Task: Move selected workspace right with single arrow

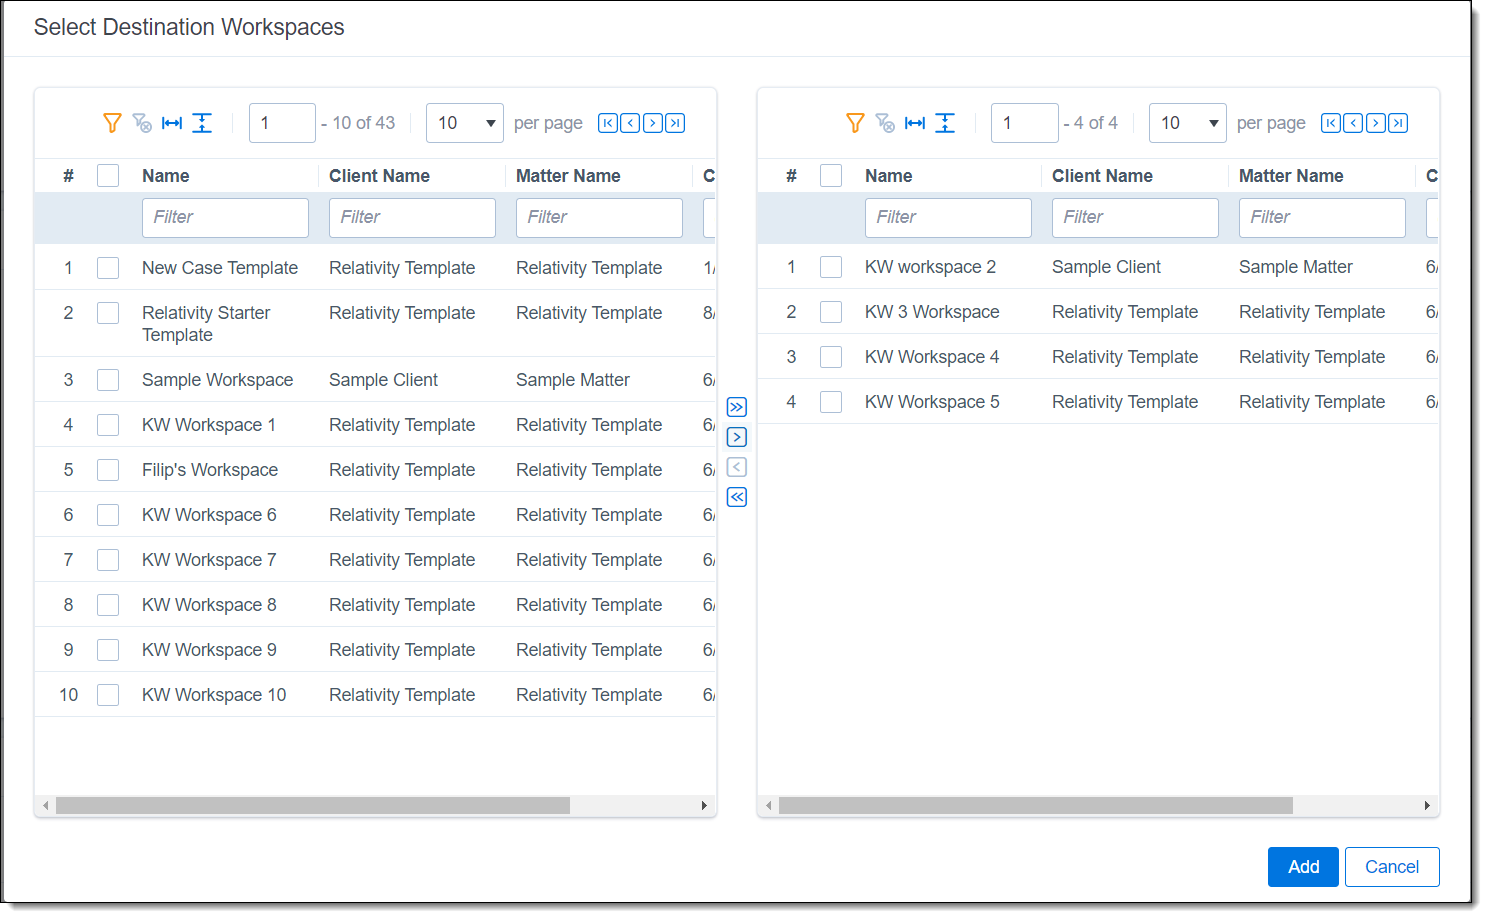Action: tap(737, 437)
